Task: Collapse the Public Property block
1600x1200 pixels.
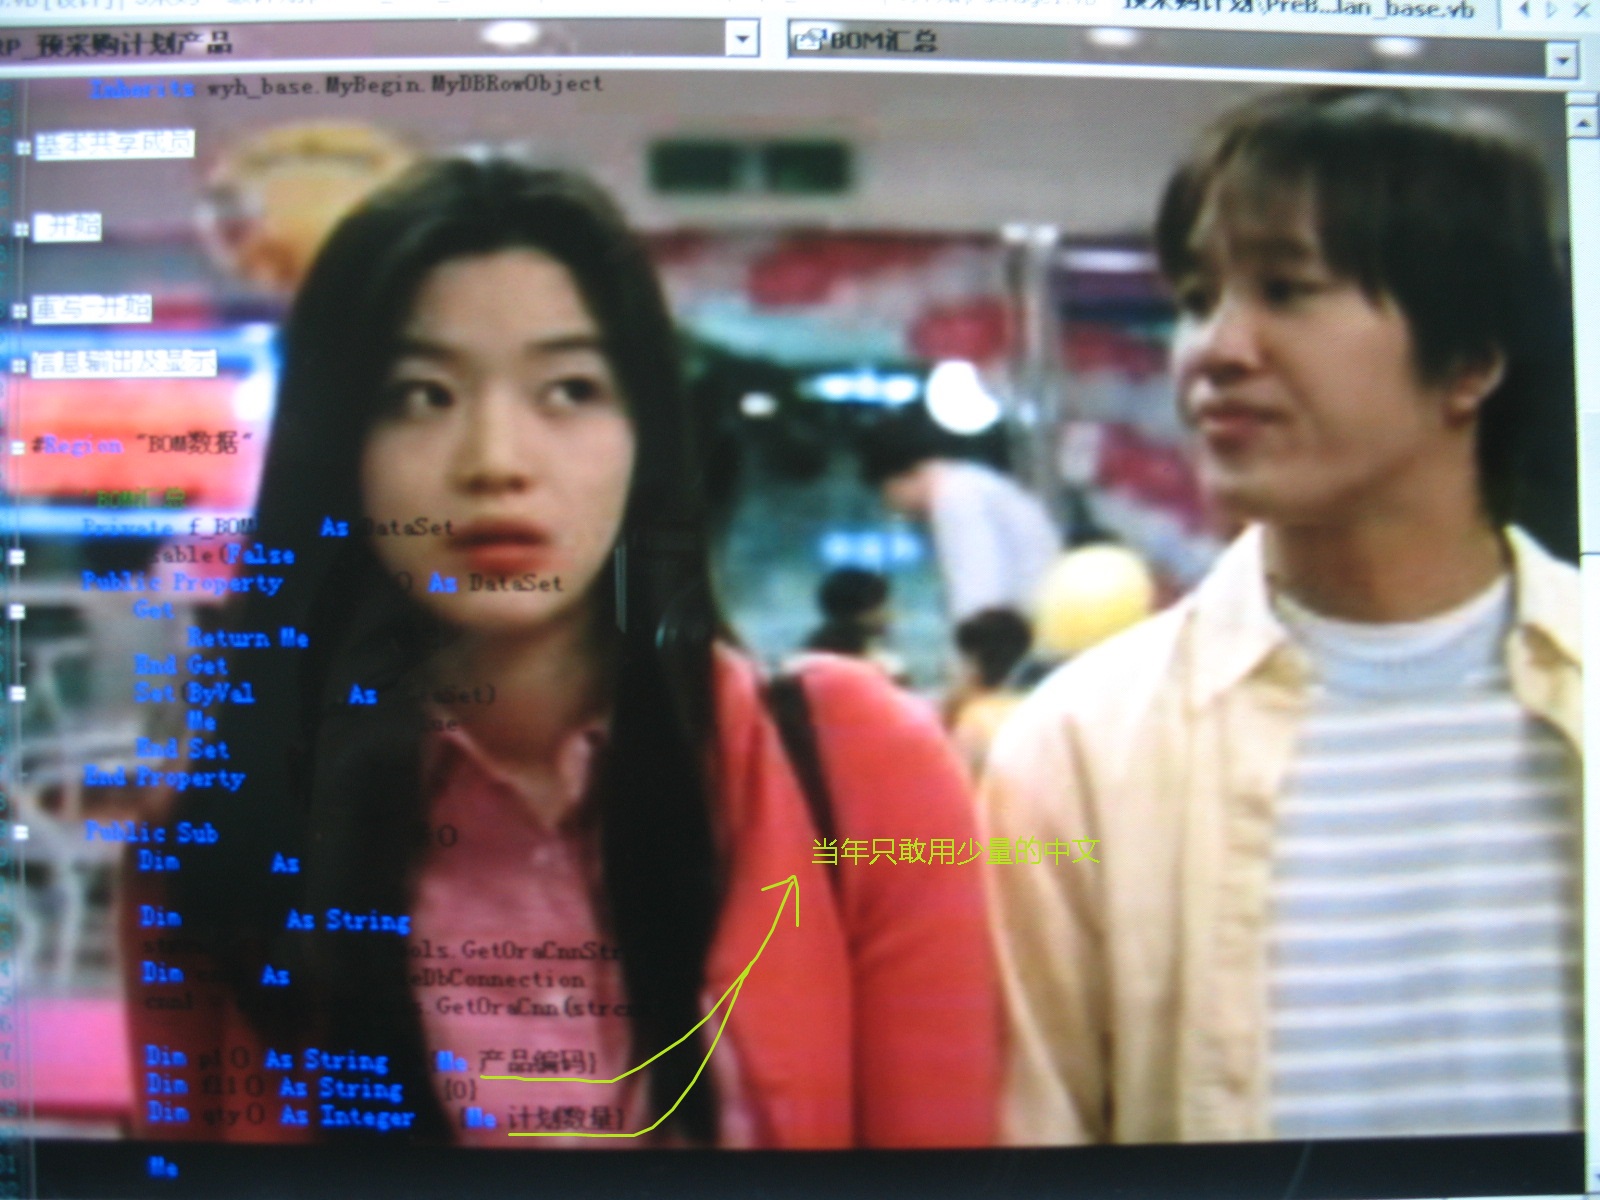Action: (x=17, y=556)
